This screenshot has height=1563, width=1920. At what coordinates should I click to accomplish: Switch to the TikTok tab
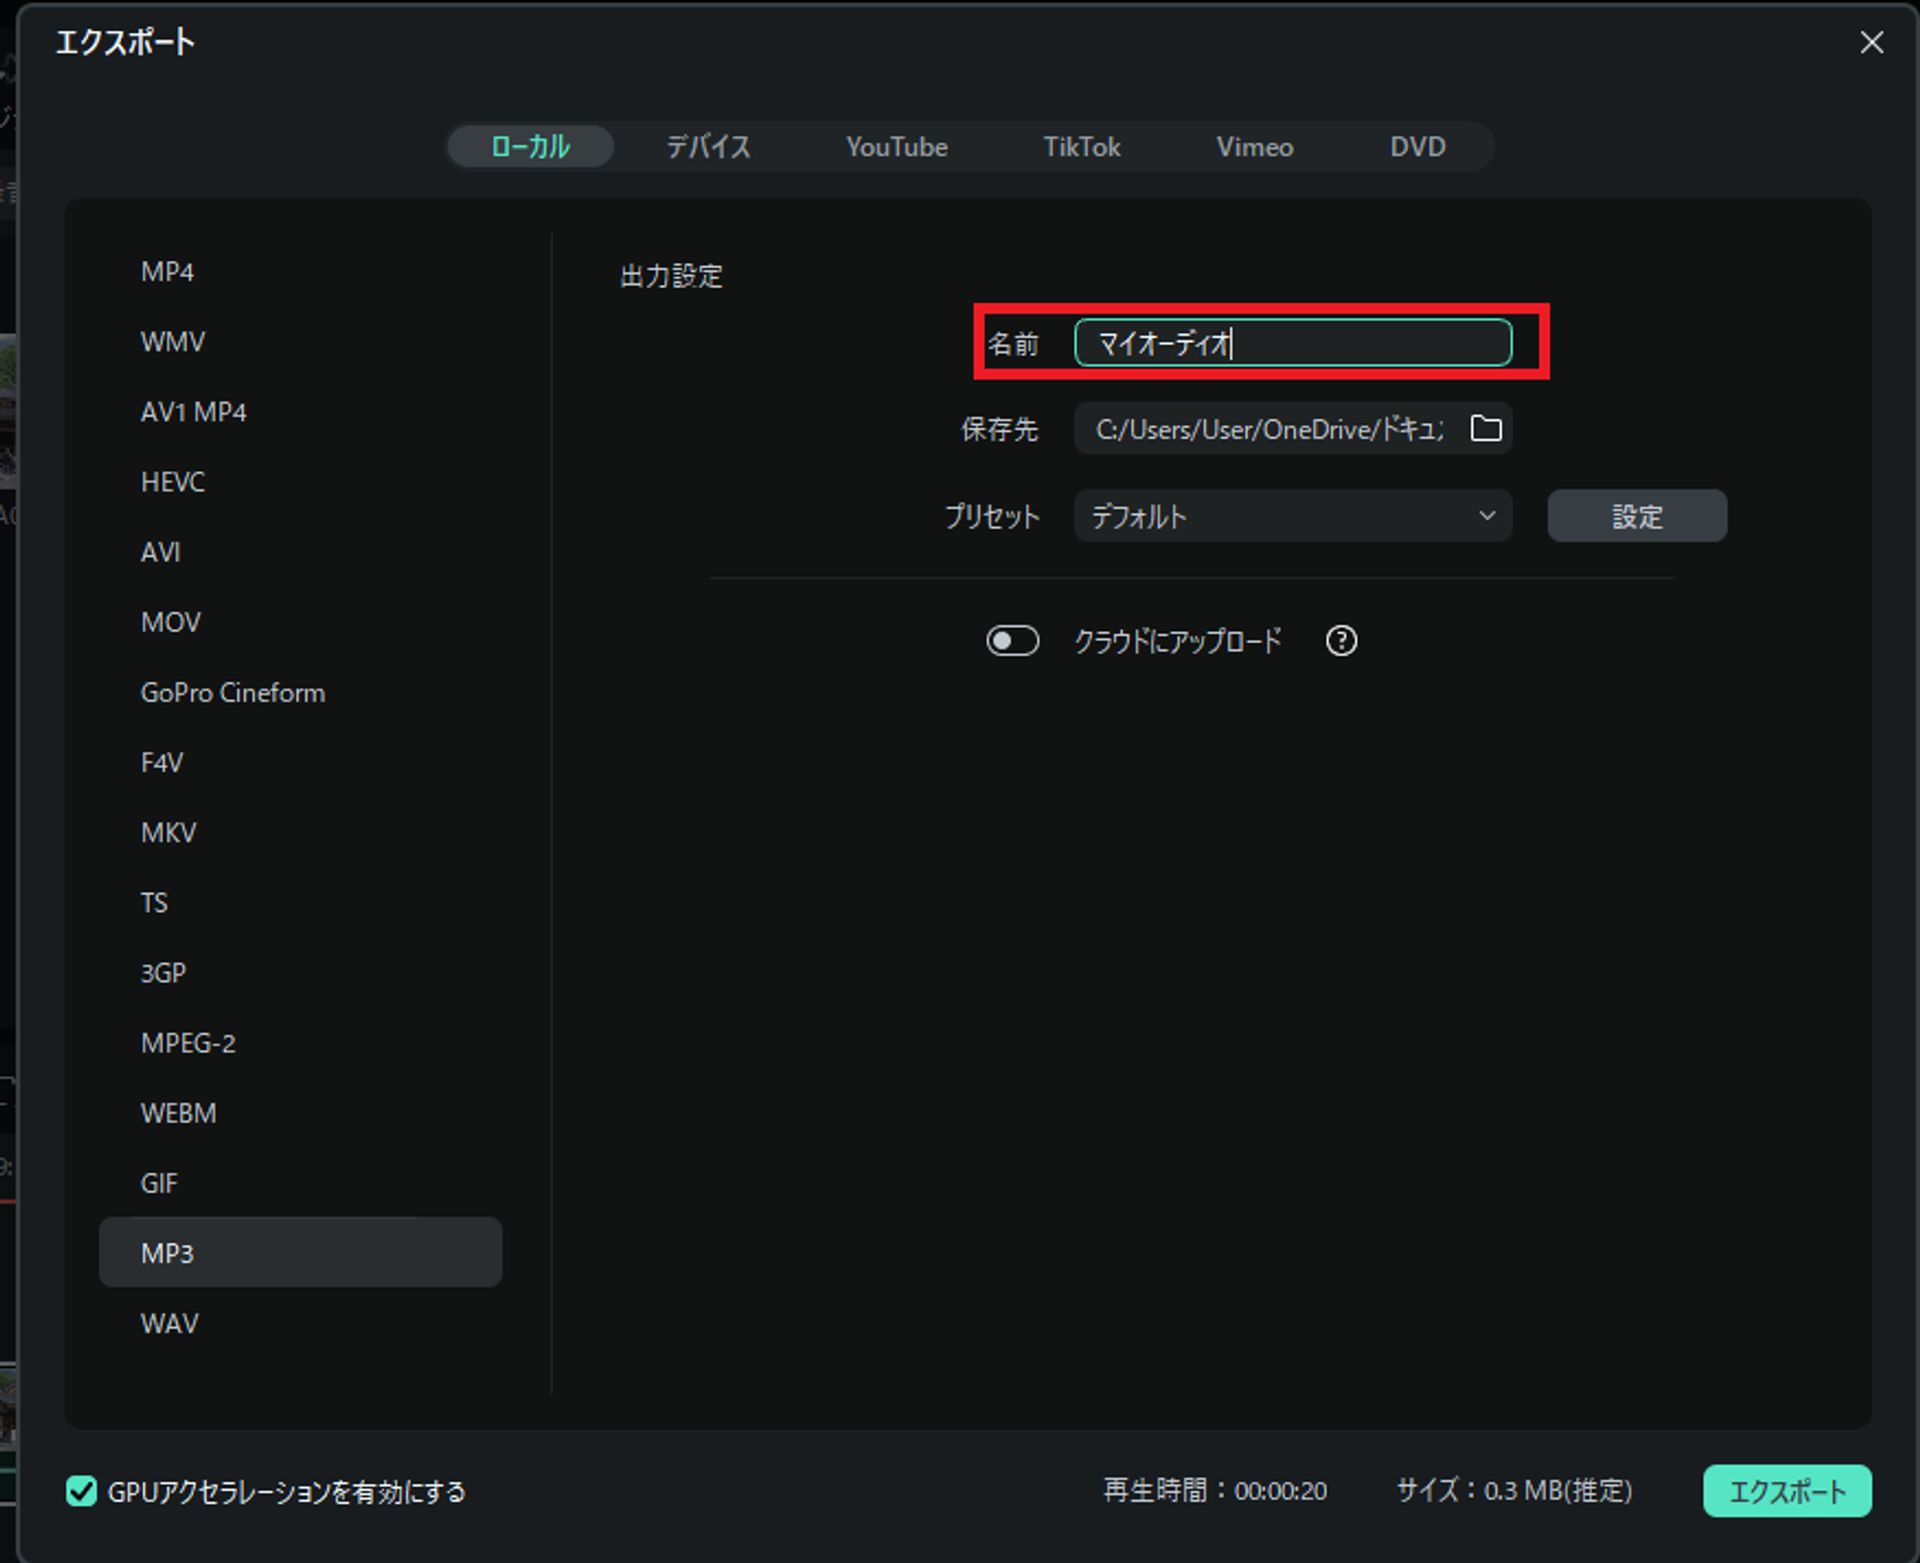point(1081,147)
